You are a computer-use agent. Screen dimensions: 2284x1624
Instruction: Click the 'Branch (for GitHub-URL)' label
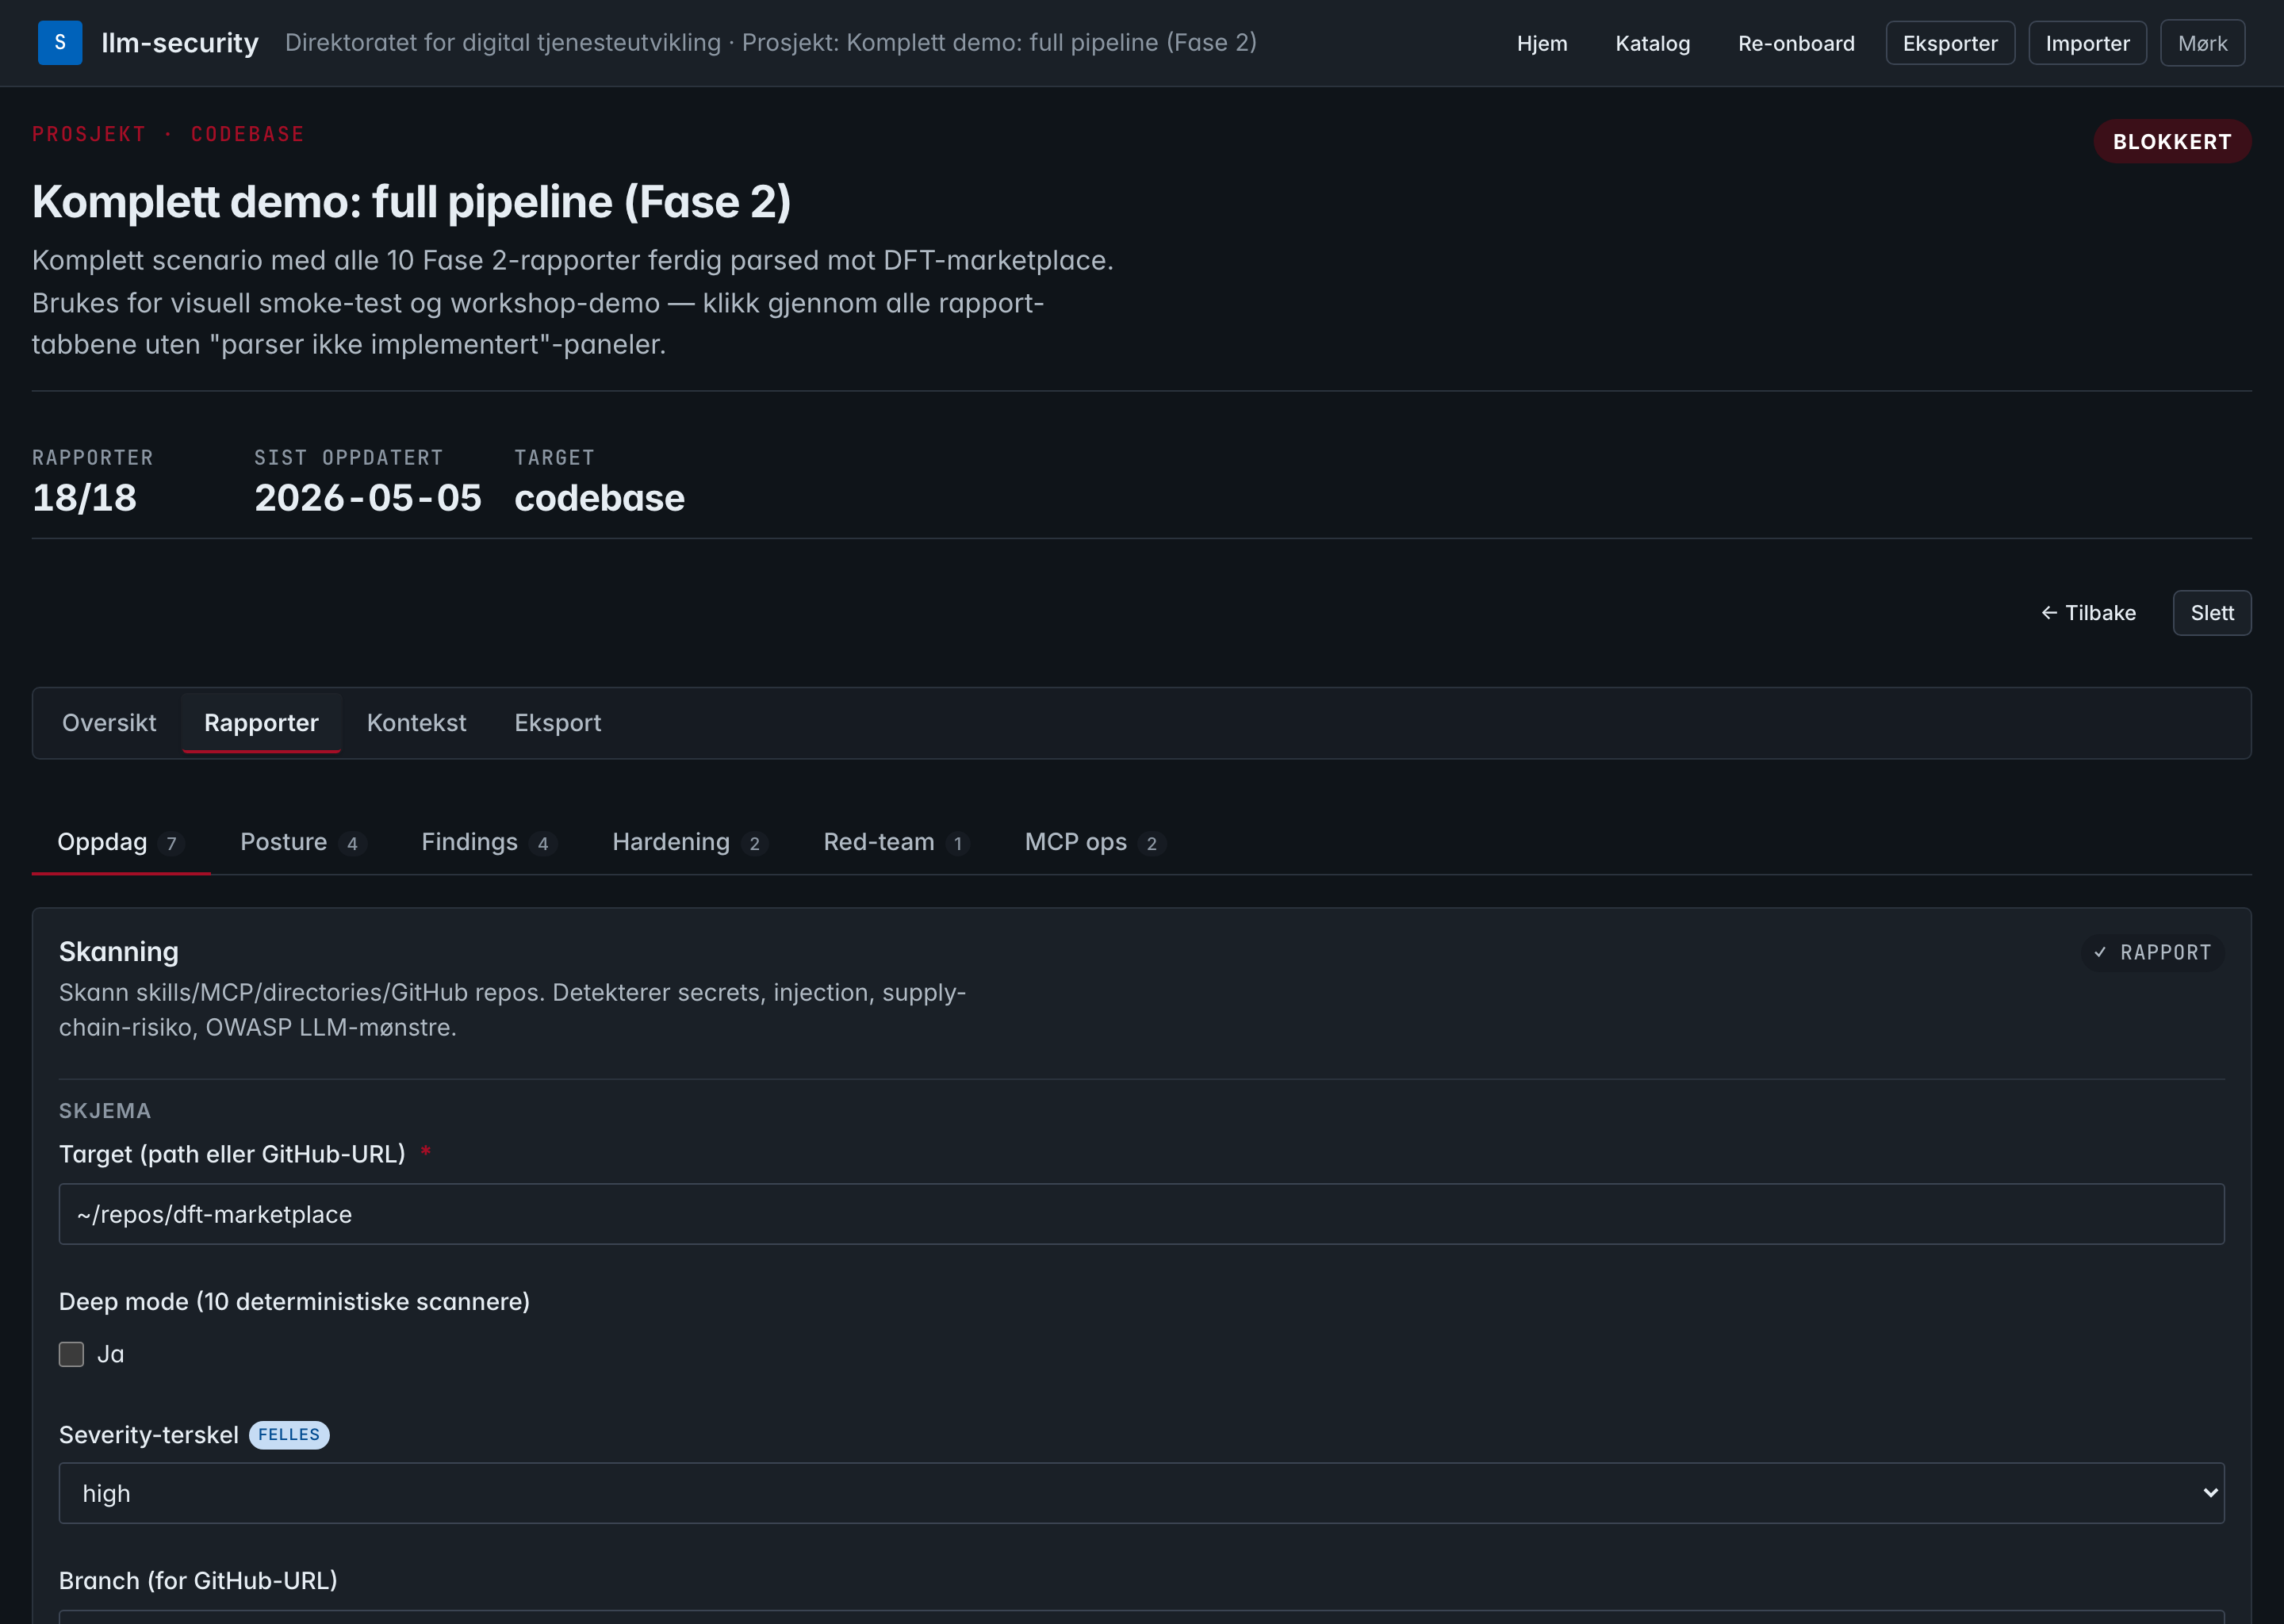coord(198,1581)
